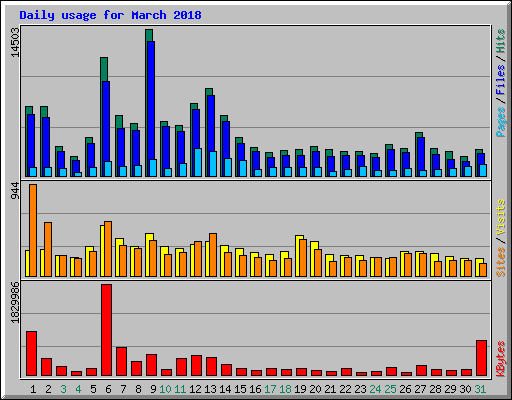The image size is (512, 400).
Task: Click day 10 on the x-axis
Action: pos(165,389)
